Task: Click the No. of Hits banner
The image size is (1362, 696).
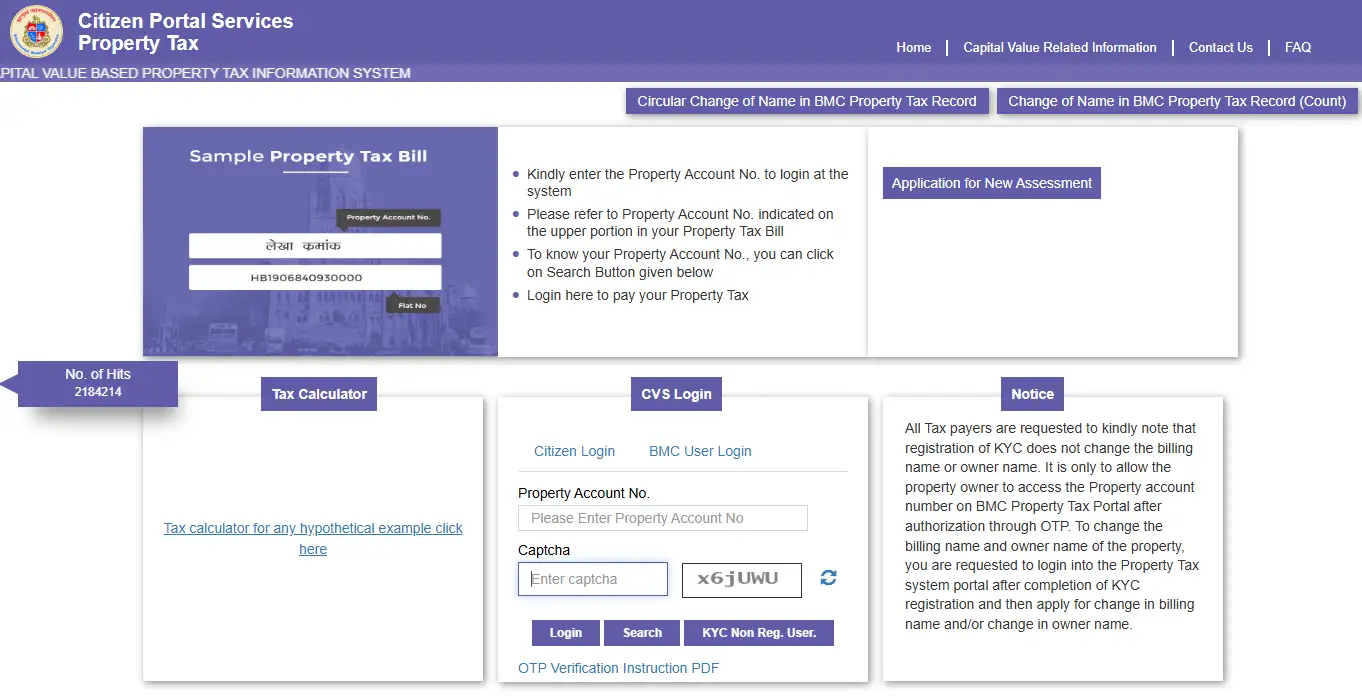Action: tap(97, 383)
